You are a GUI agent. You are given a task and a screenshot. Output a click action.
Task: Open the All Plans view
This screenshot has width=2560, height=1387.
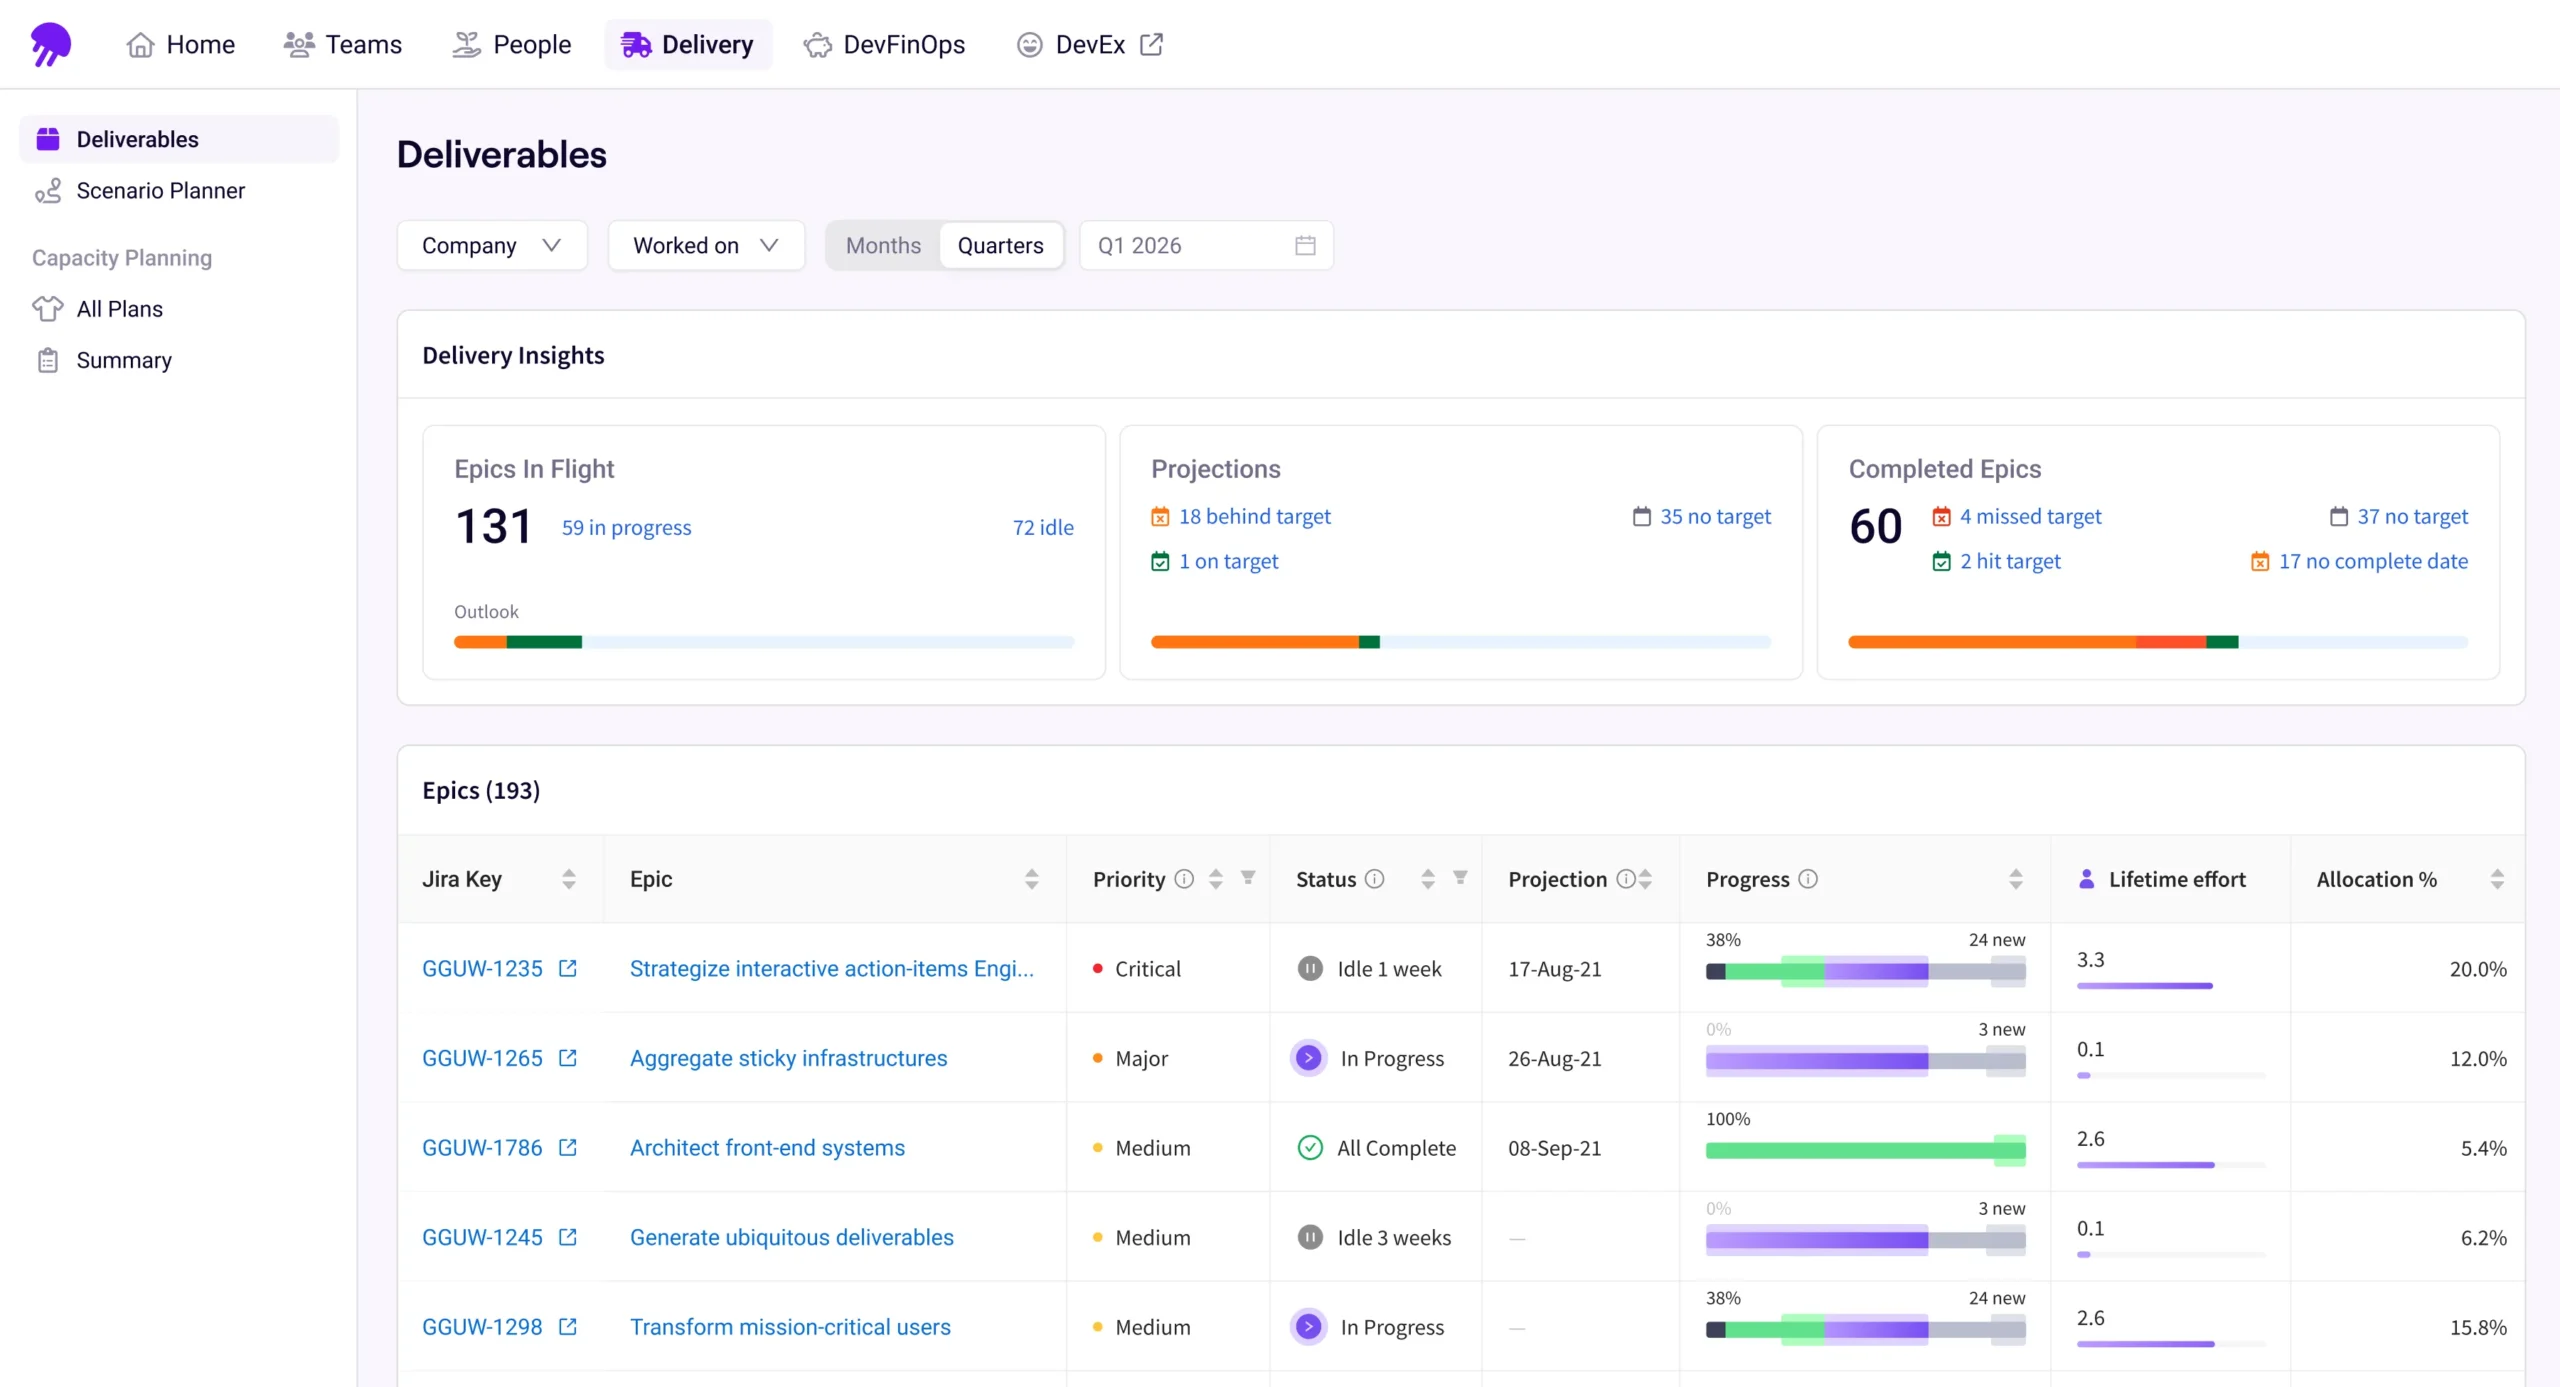tap(119, 308)
